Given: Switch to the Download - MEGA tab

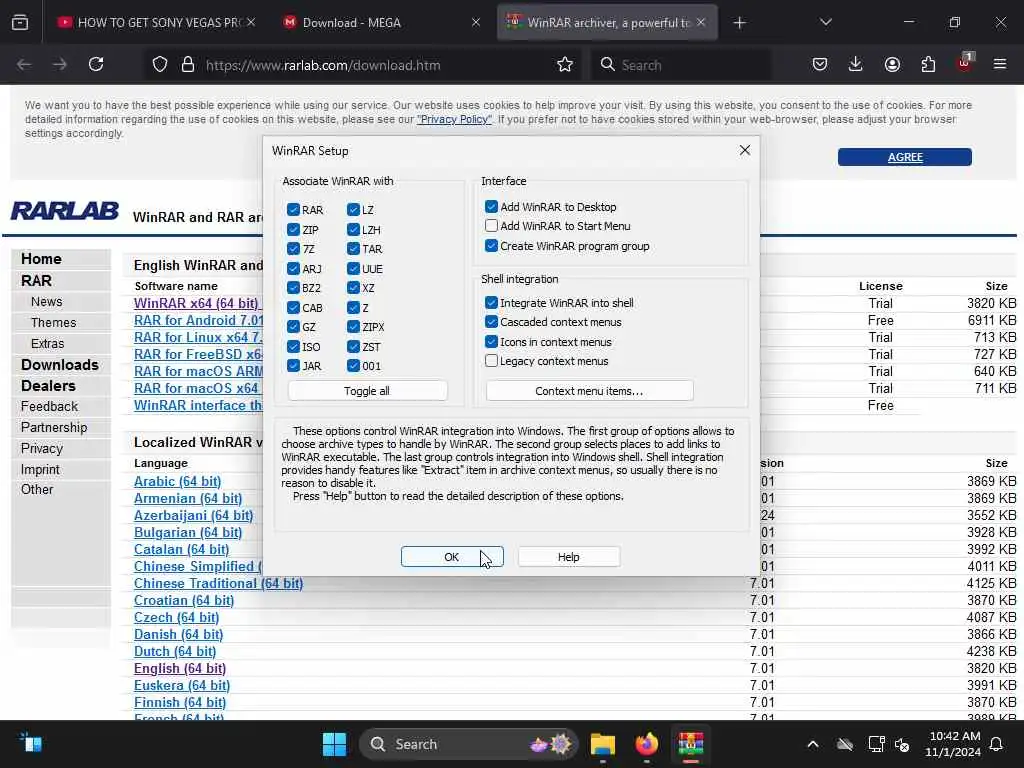Looking at the screenshot, I should (381, 22).
